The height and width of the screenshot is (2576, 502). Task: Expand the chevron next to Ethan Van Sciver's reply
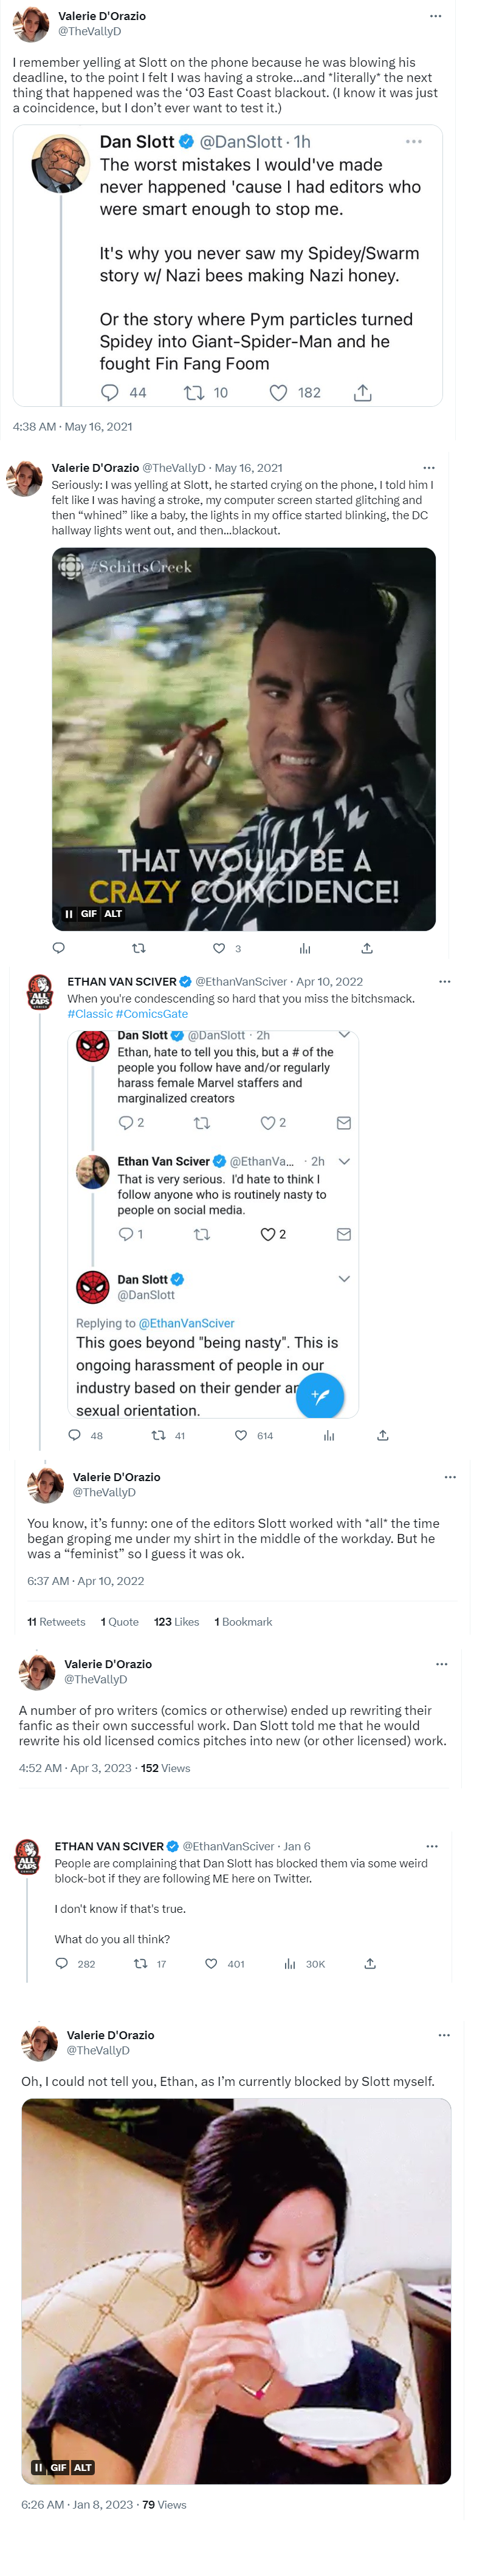click(344, 1161)
